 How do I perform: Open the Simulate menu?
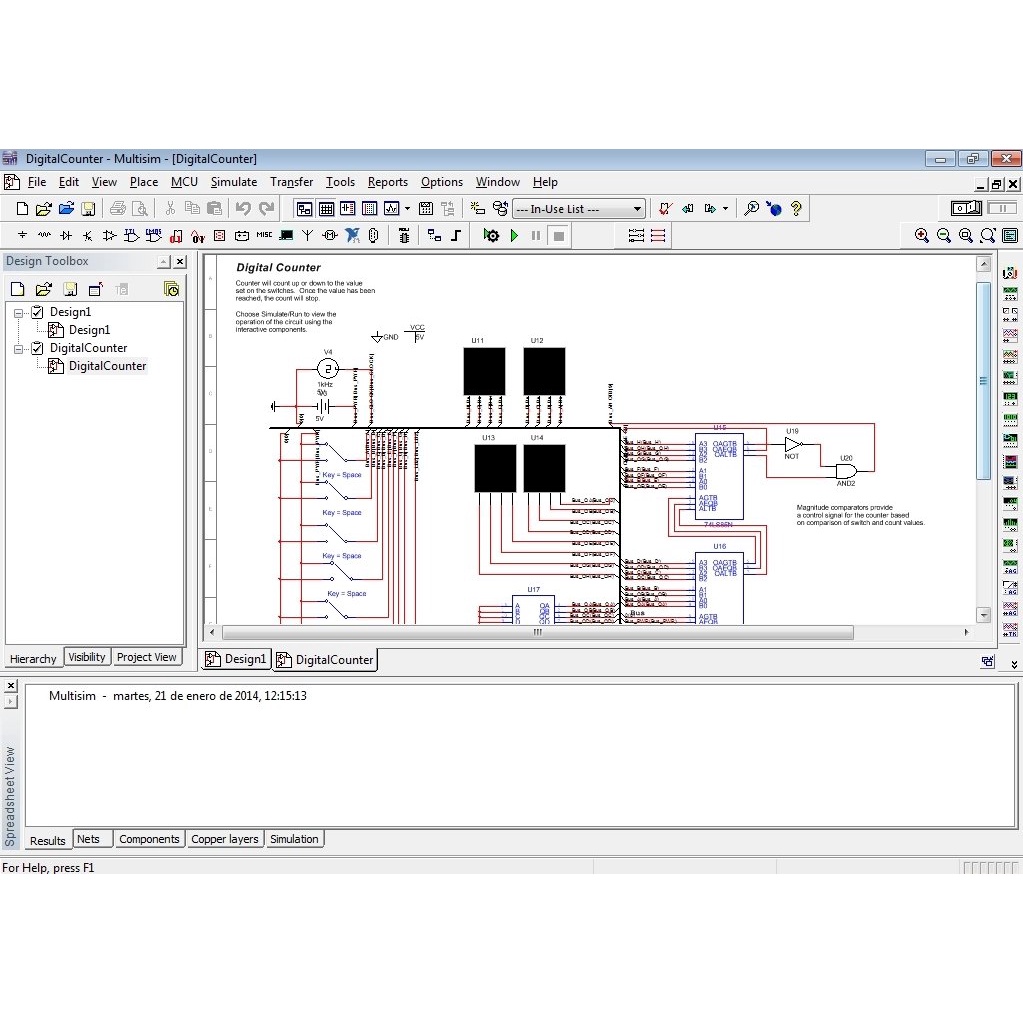coord(233,182)
